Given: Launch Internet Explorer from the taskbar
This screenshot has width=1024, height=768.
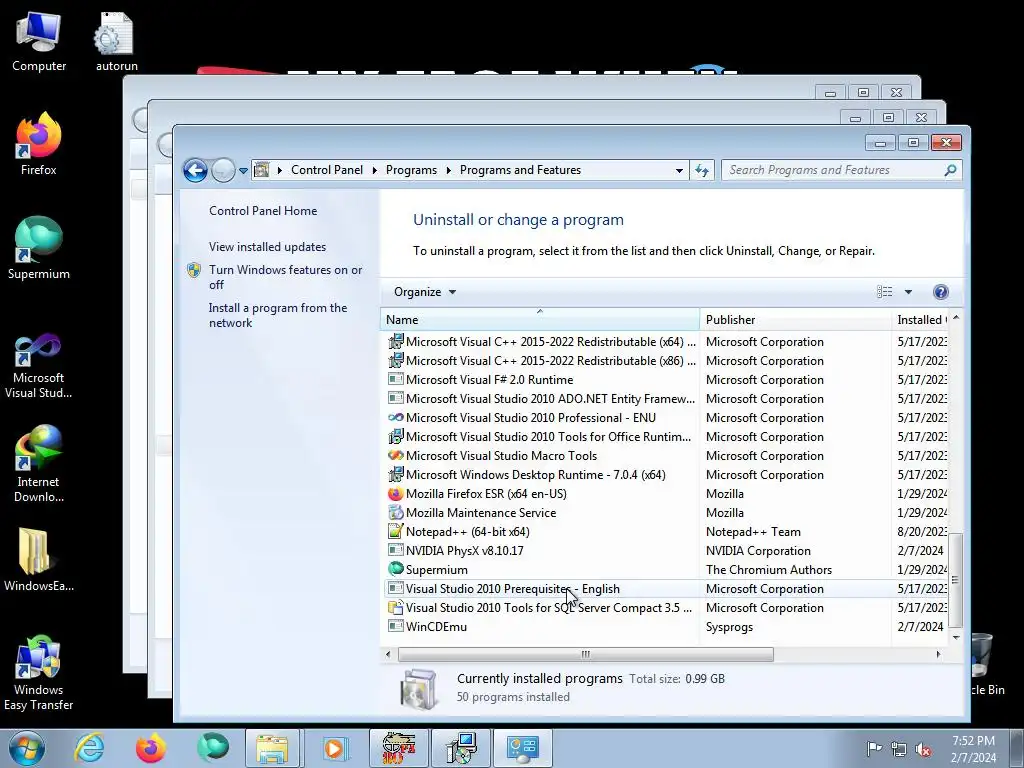Looking at the screenshot, I should (x=89, y=748).
